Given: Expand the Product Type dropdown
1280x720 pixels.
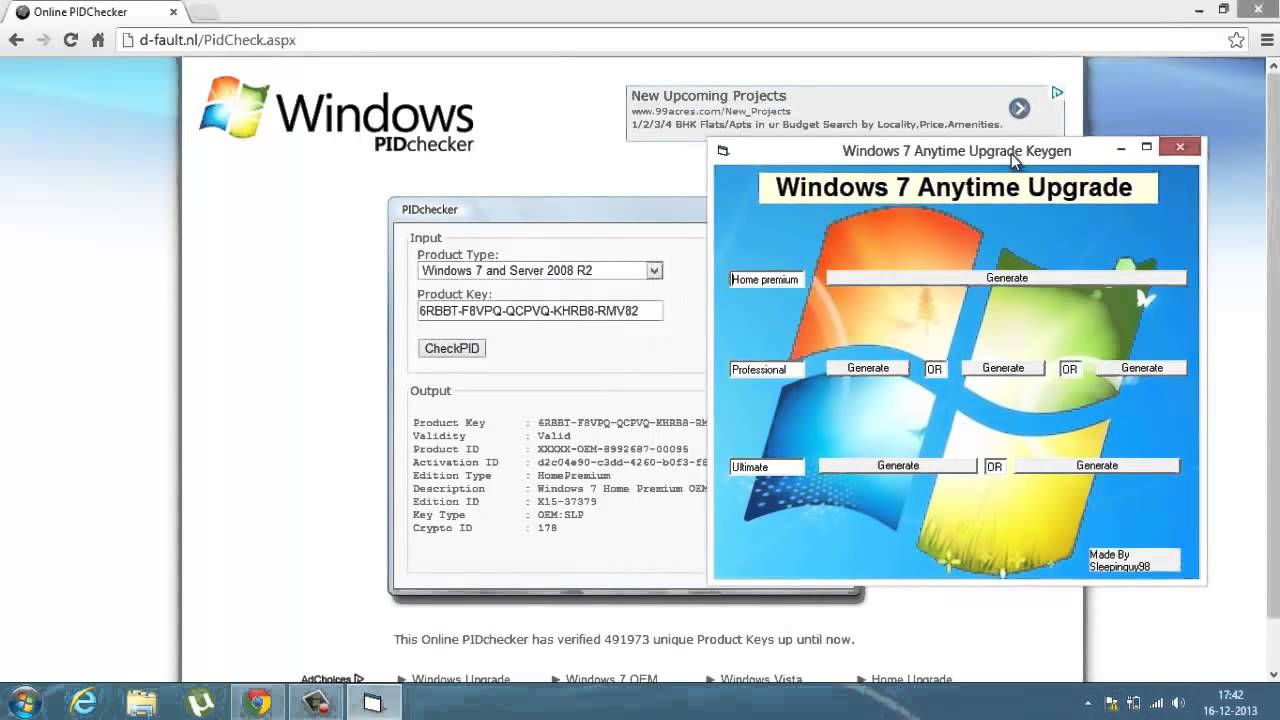Looking at the screenshot, I should (654, 271).
